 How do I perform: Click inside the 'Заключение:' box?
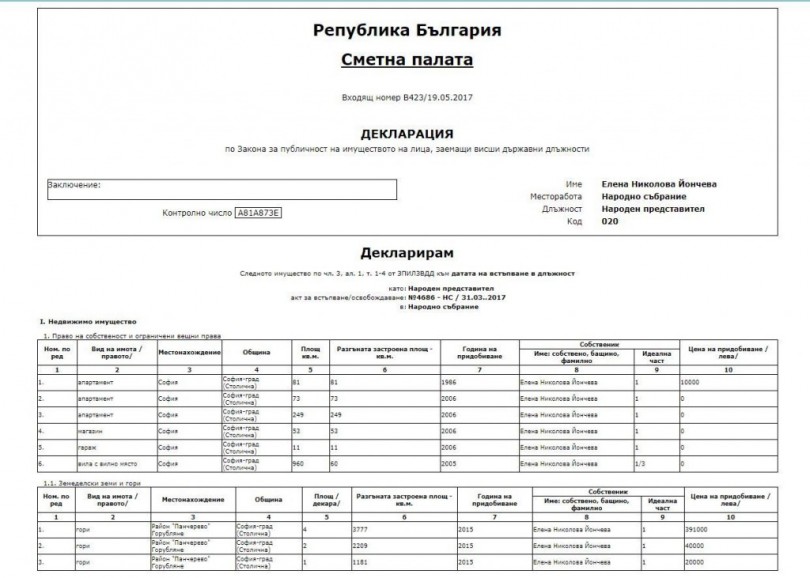point(222,190)
